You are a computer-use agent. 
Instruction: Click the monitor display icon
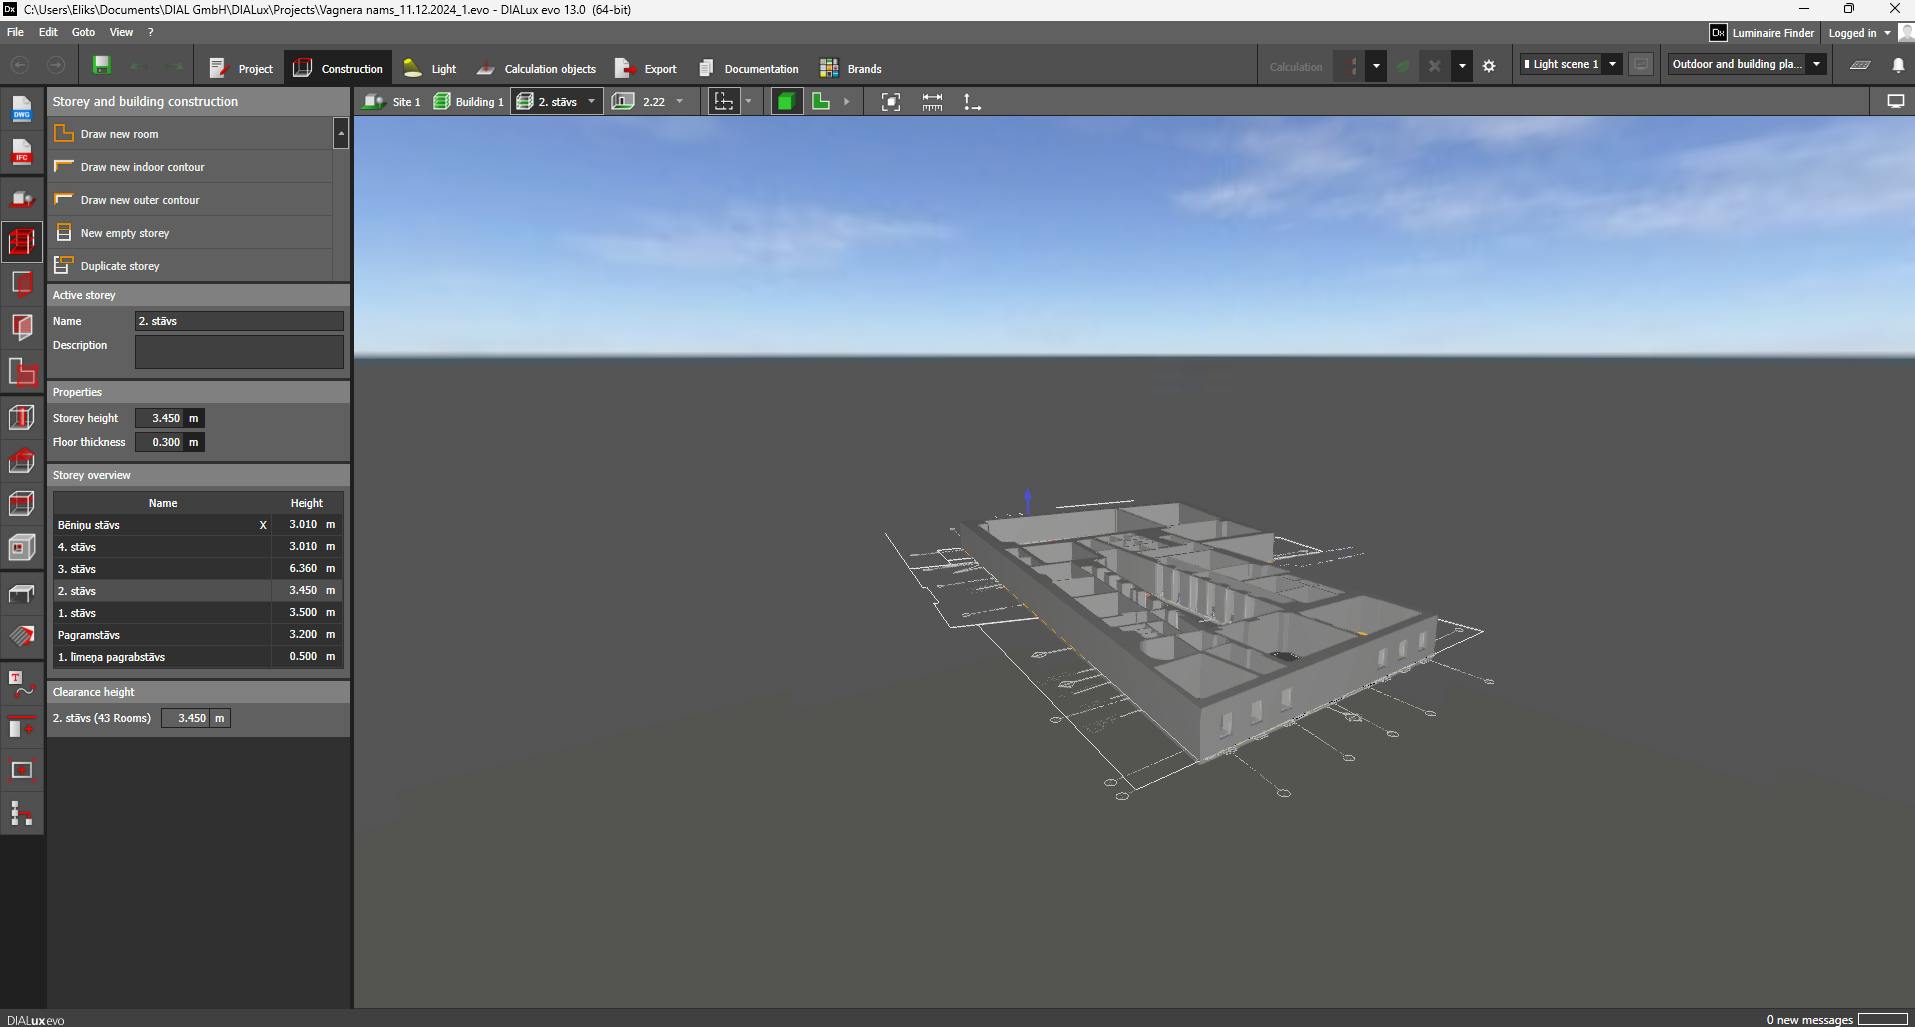point(1895,102)
